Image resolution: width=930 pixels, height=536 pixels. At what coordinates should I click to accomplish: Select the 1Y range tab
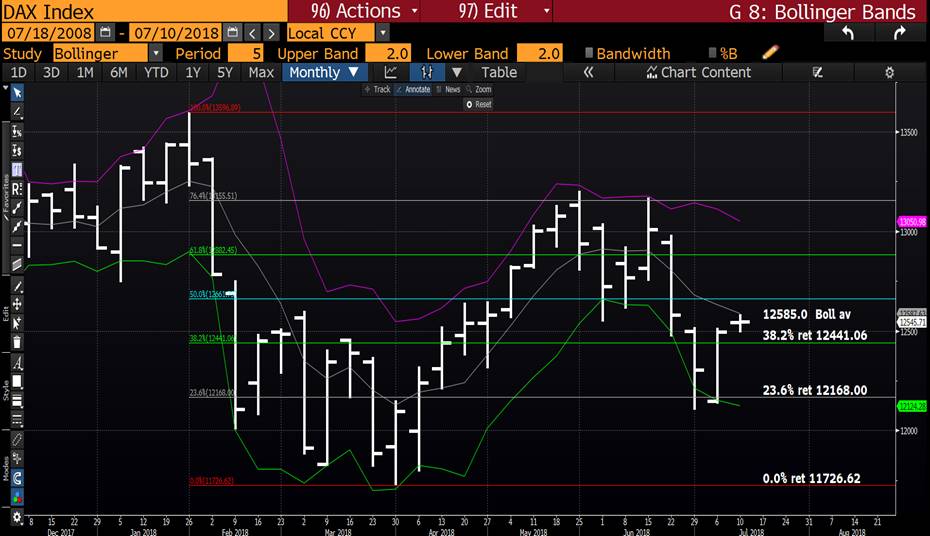193,72
